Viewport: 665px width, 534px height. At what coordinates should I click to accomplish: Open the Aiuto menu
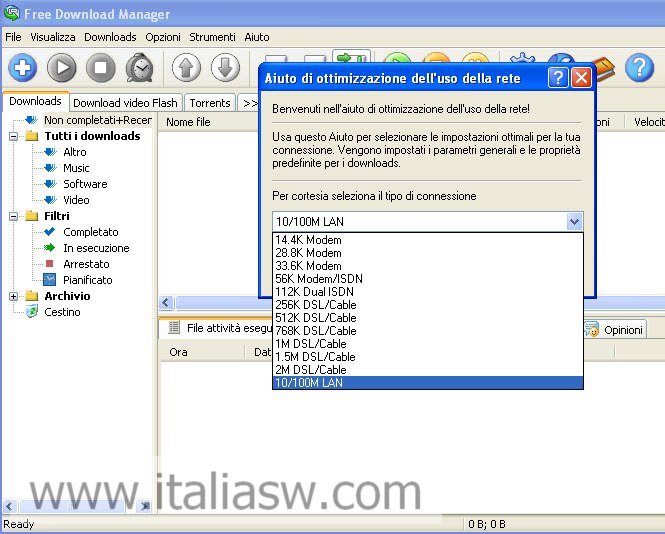coord(257,37)
